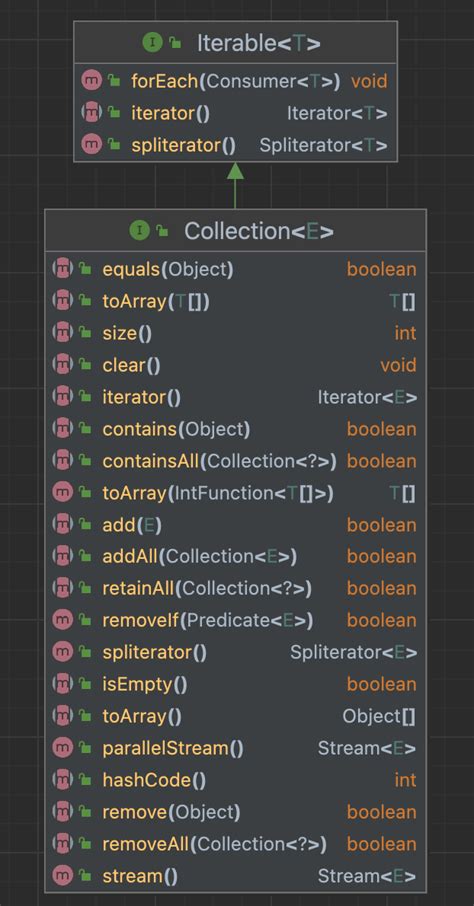474x906 pixels.
Task: Click the green lock icon next to spliterator() in Iterable
Action: click(x=114, y=145)
